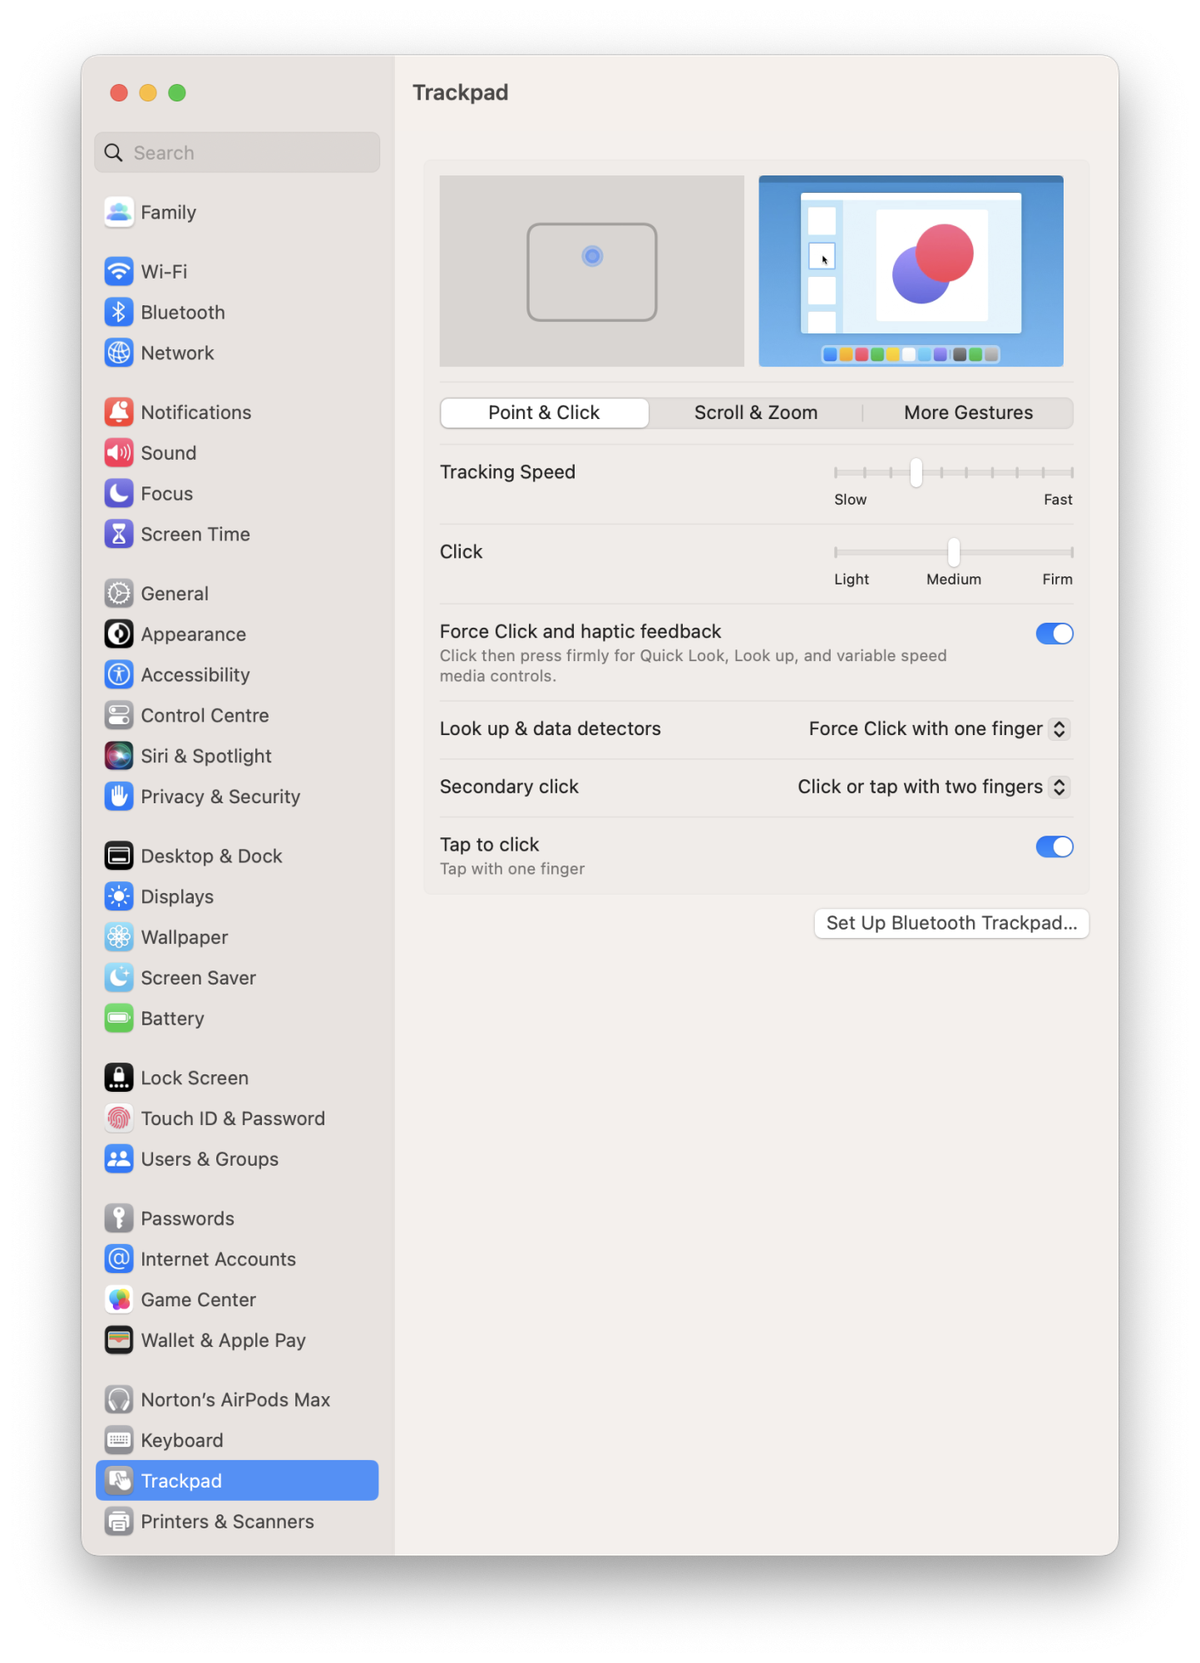Focus the Search field in sidebar
The width and height of the screenshot is (1200, 1663).
tap(237, 153)
